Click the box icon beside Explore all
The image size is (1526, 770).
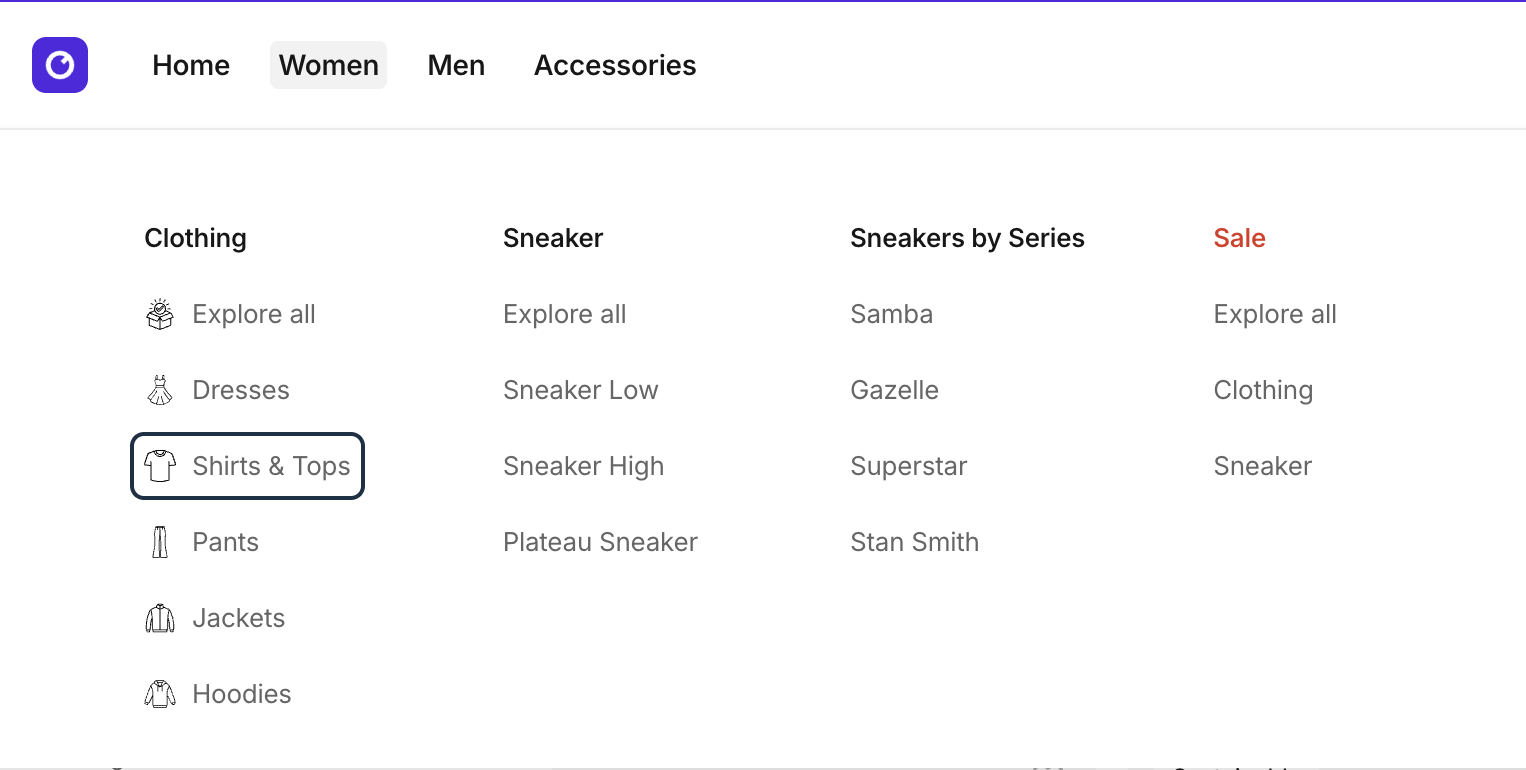[x=160, y=314]
